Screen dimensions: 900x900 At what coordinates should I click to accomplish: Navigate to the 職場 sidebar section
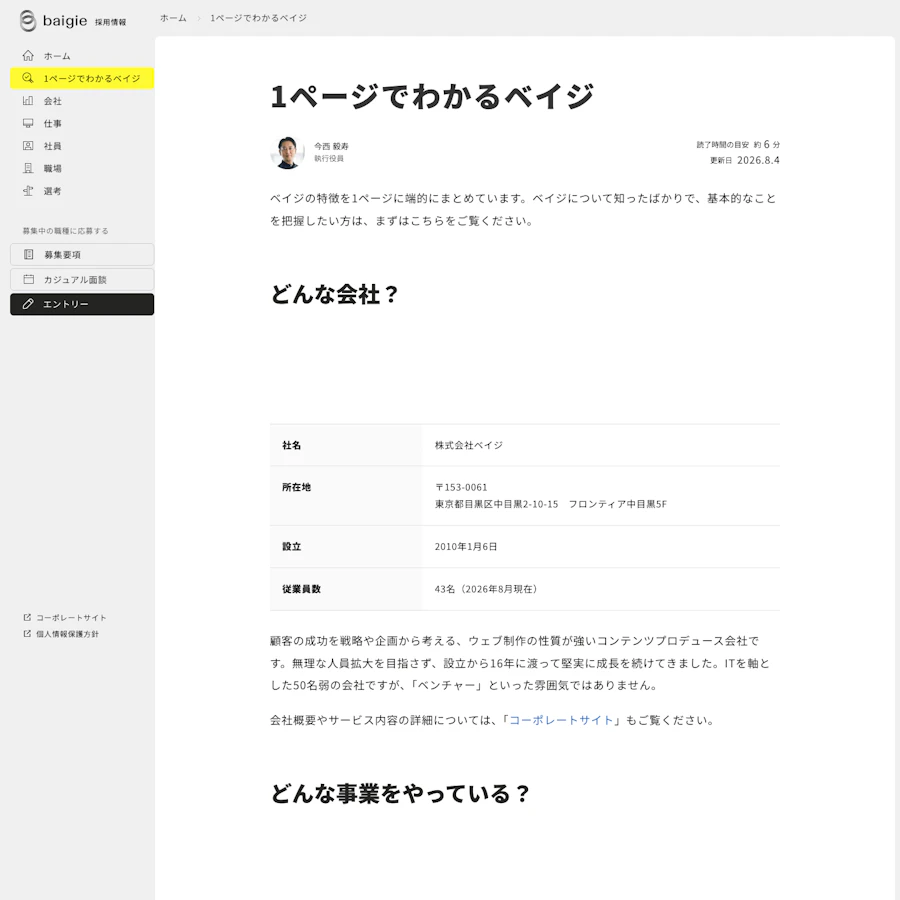(x=82, y=168)
